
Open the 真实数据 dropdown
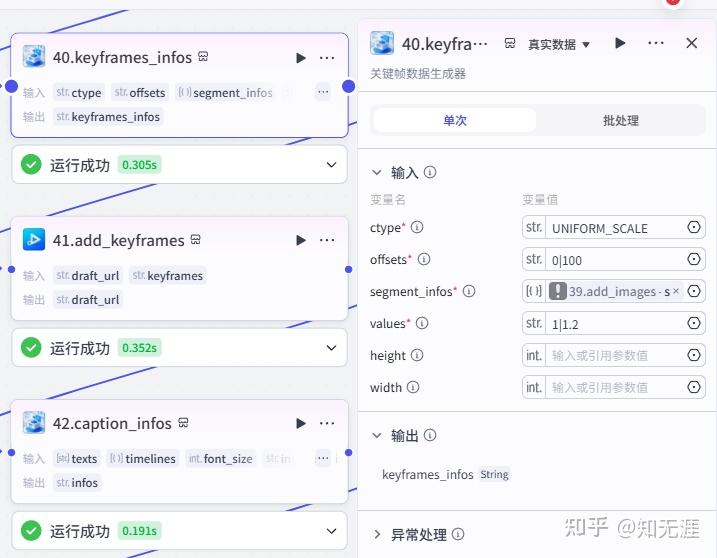[559, 44]
